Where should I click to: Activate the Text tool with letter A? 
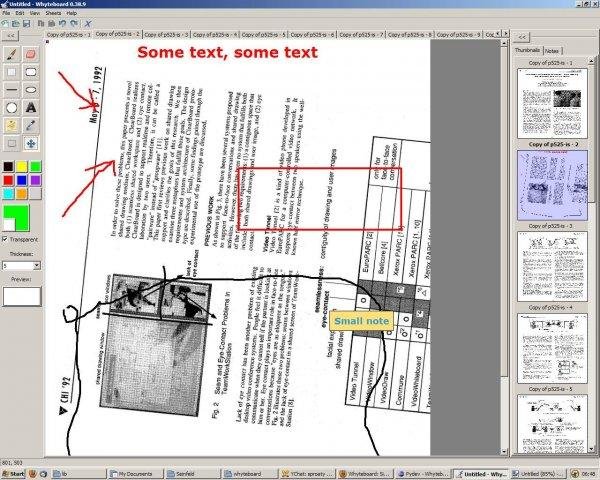point(31,108)
